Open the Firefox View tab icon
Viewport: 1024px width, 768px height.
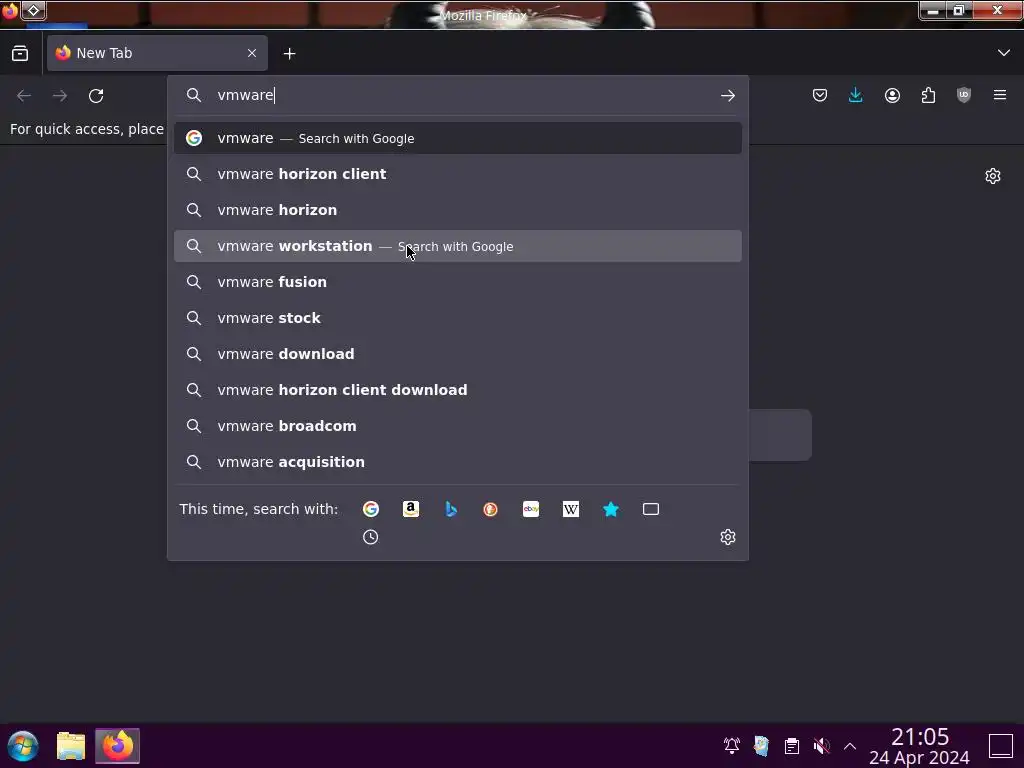point(20,54)
